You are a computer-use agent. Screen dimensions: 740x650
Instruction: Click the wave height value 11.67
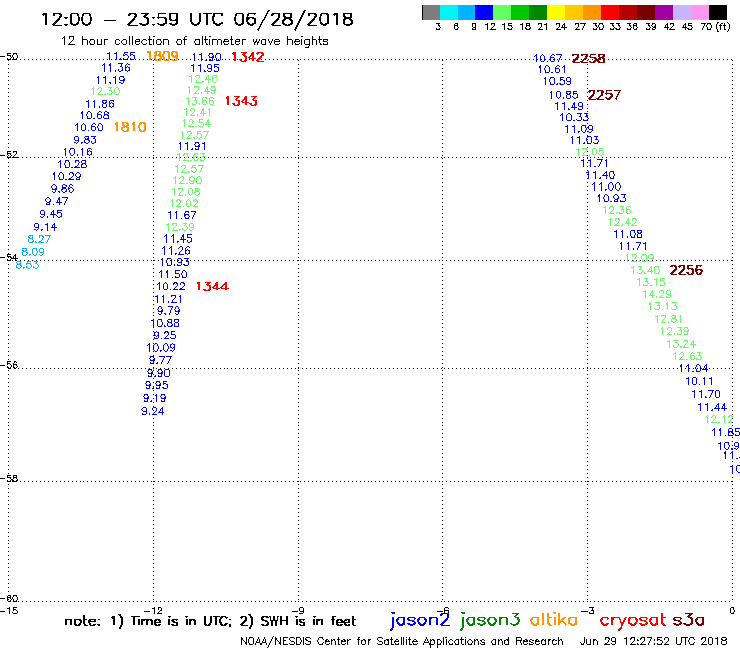[x=182, y=215]
